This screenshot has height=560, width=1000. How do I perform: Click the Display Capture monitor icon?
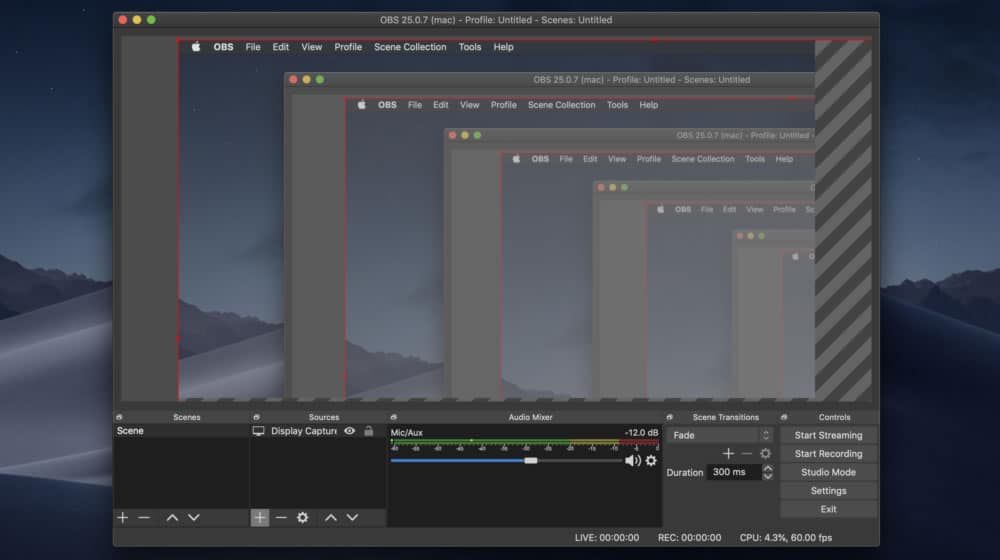258,431
